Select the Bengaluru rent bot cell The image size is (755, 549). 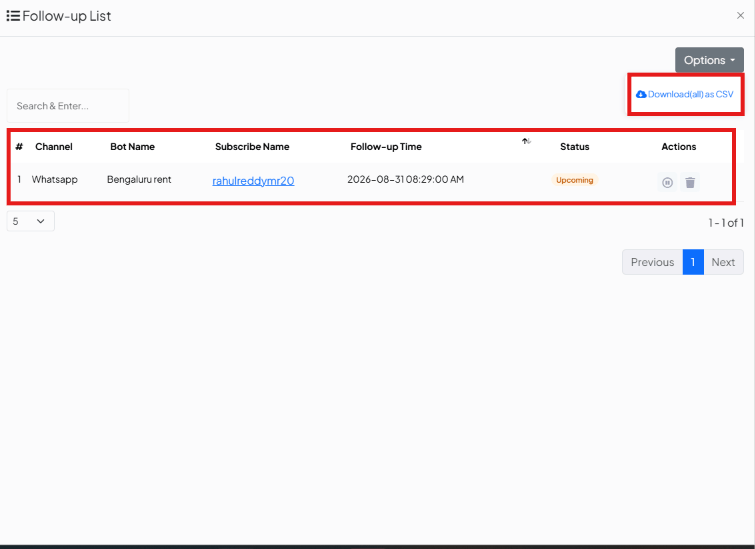(x=139, y=180)
